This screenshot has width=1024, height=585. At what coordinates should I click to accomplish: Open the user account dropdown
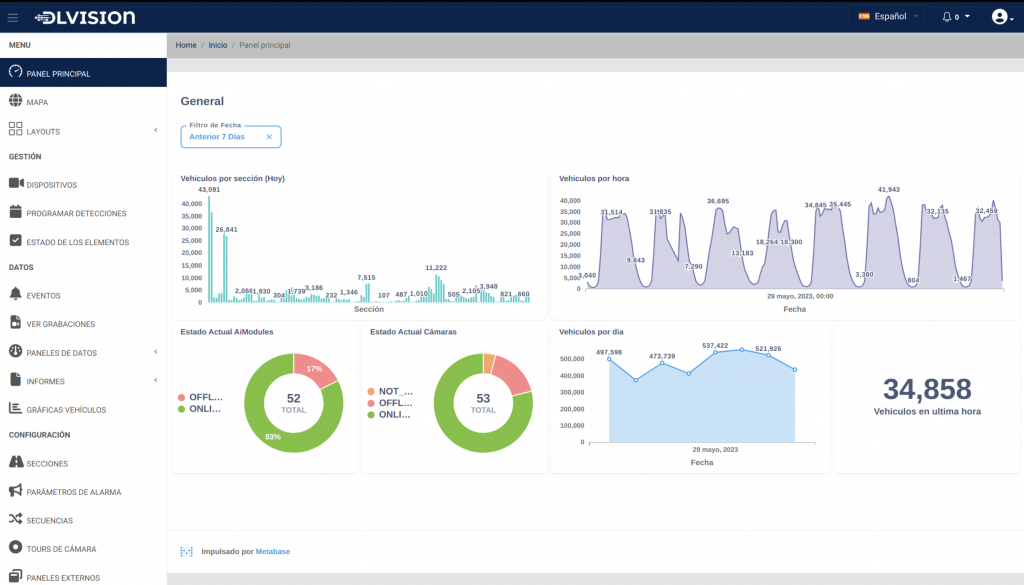coord(1001,17)
